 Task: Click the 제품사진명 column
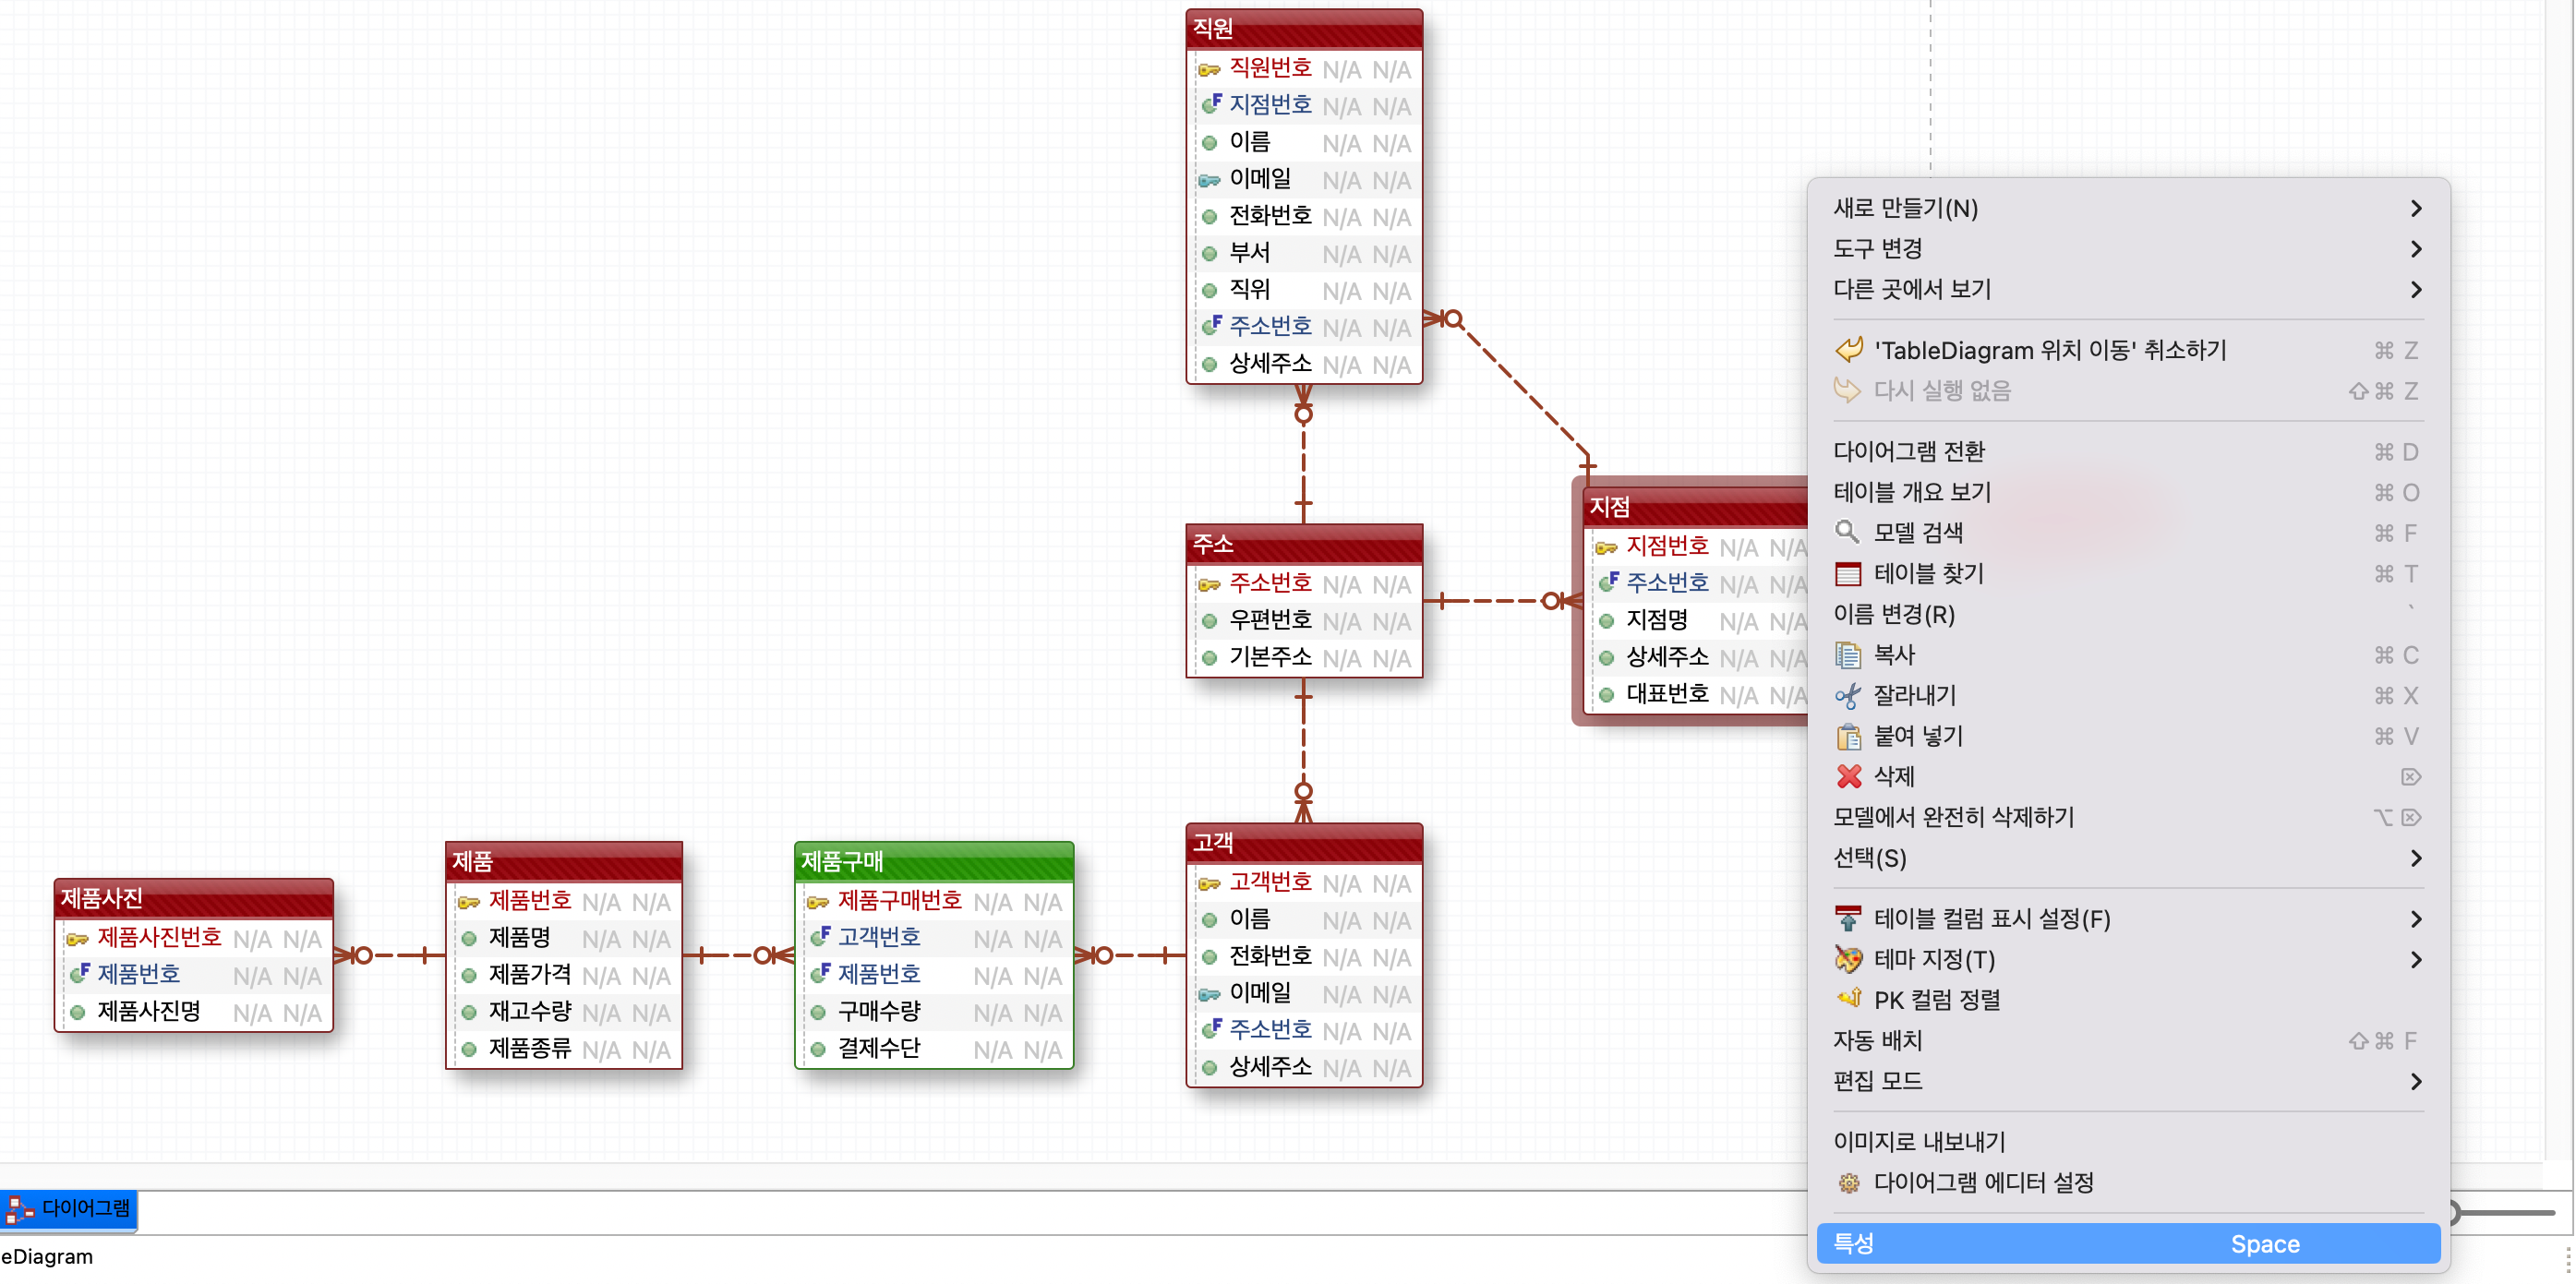(194, 1011)
